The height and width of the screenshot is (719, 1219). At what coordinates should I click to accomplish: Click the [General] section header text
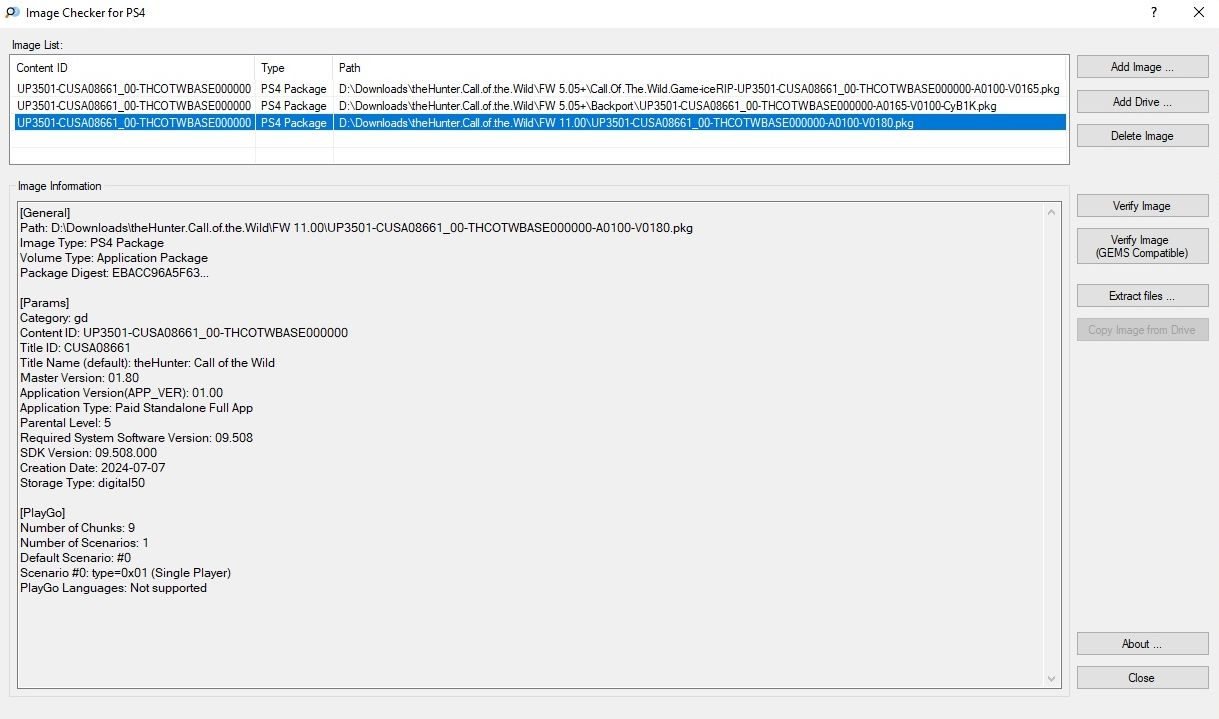(45, 213)
